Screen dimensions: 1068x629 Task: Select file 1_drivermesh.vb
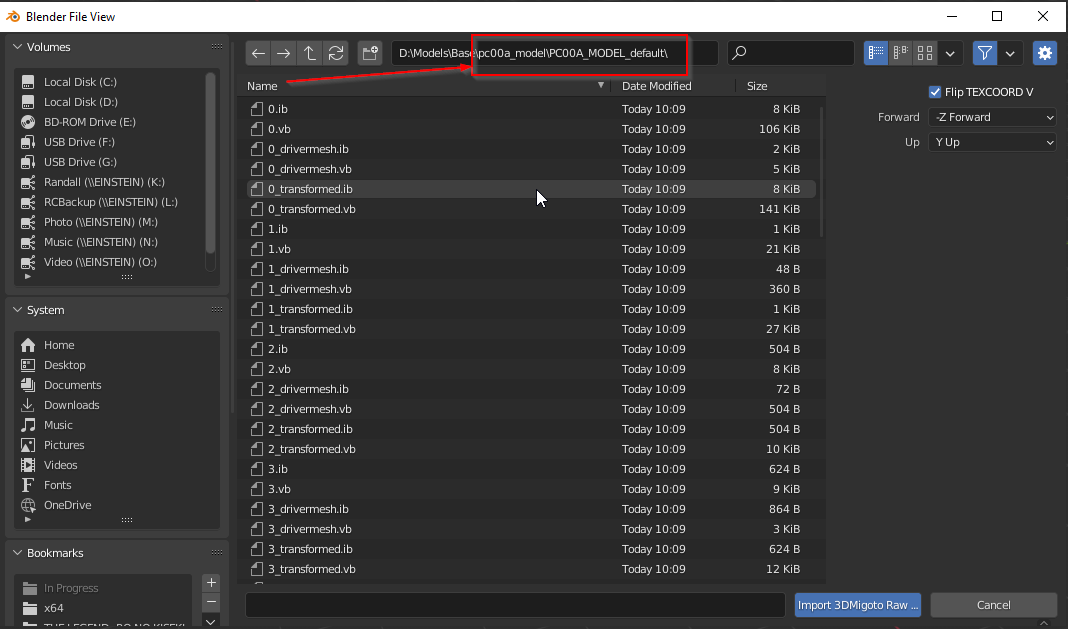pyautogui.click(x=531, y=289)
